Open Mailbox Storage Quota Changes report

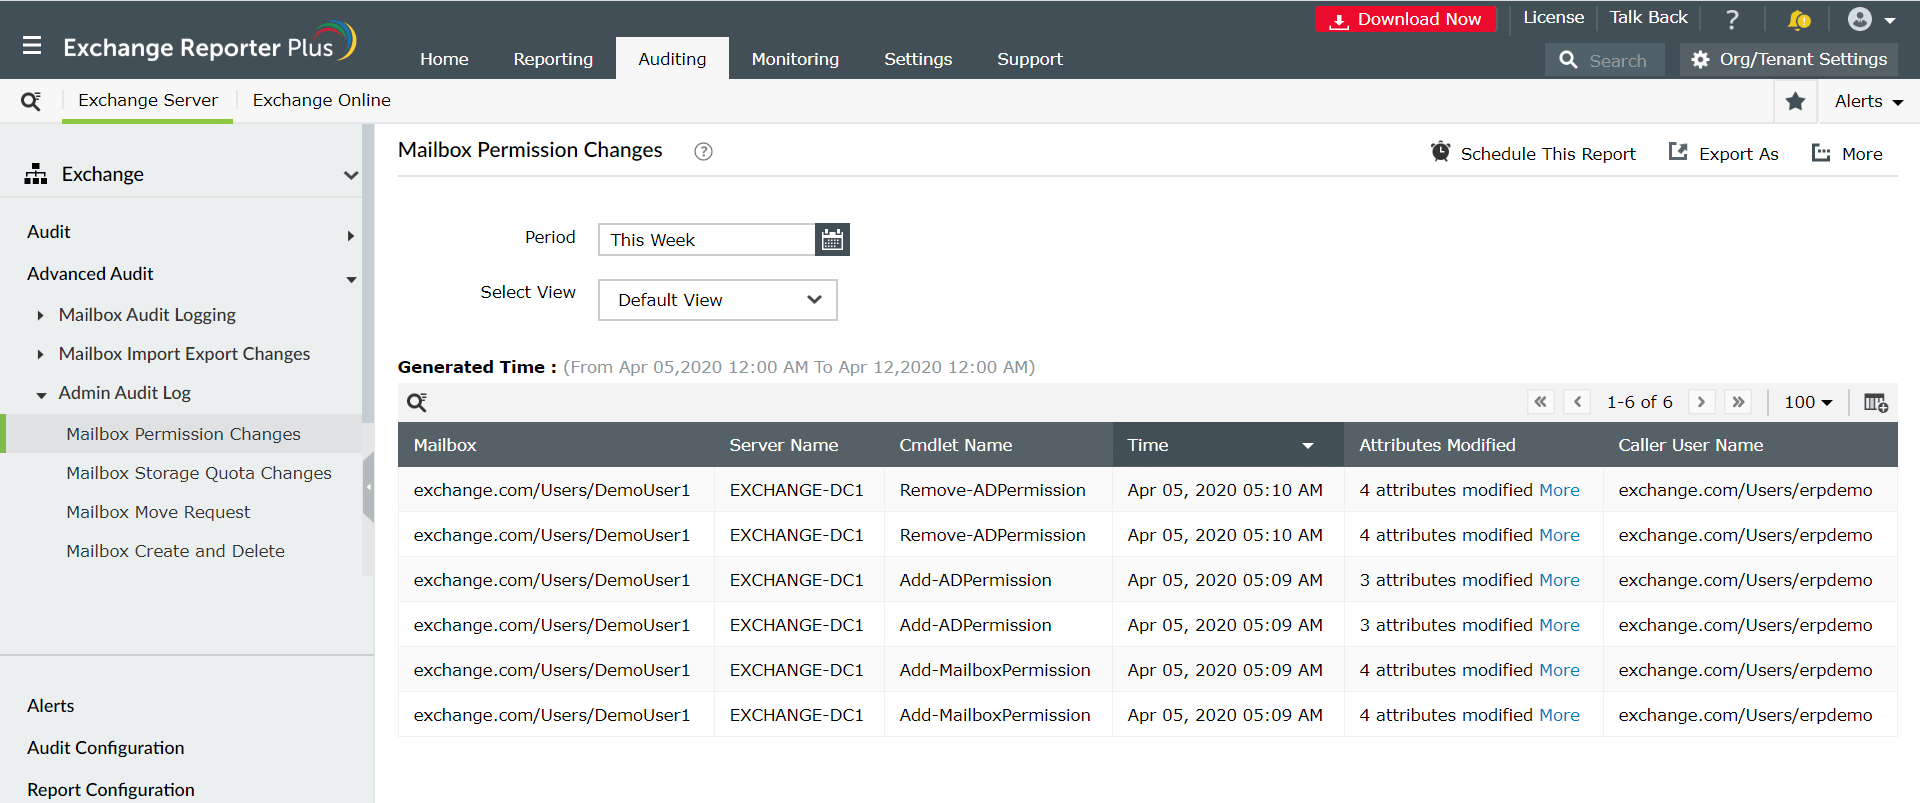pos(199,473)
